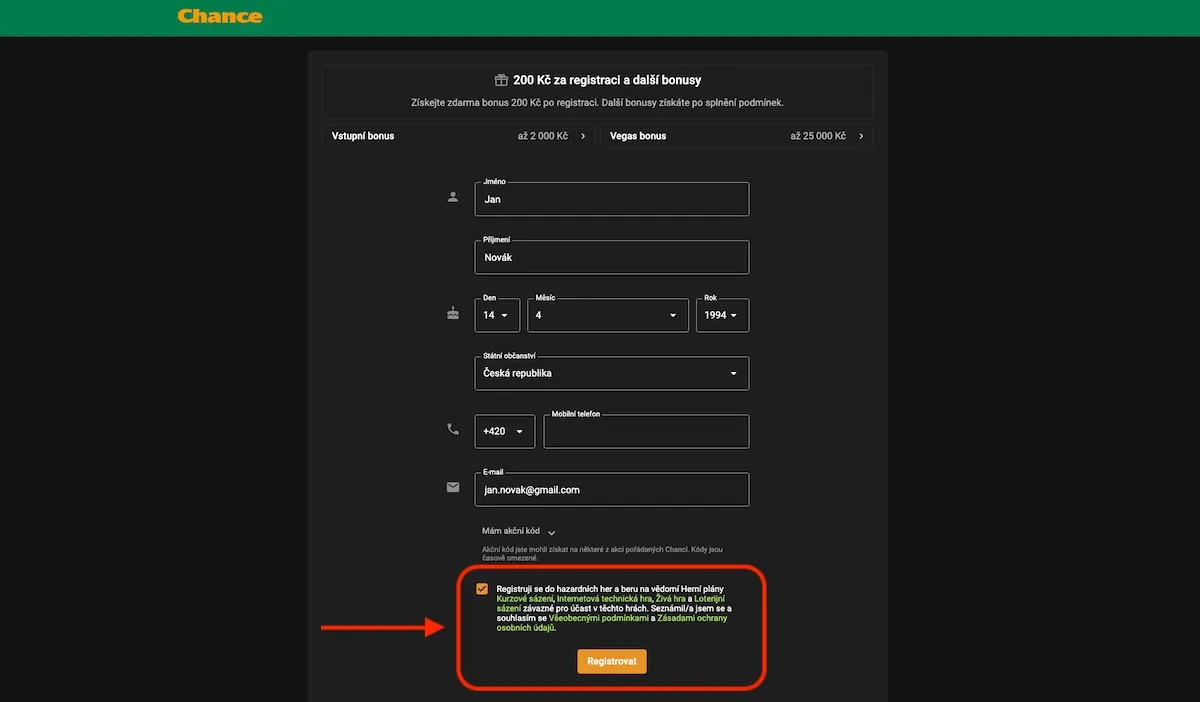This screenshot has width=1200, height=702.
Task: Click the envelope icon next to E-mail
Action: coord(453,487)
